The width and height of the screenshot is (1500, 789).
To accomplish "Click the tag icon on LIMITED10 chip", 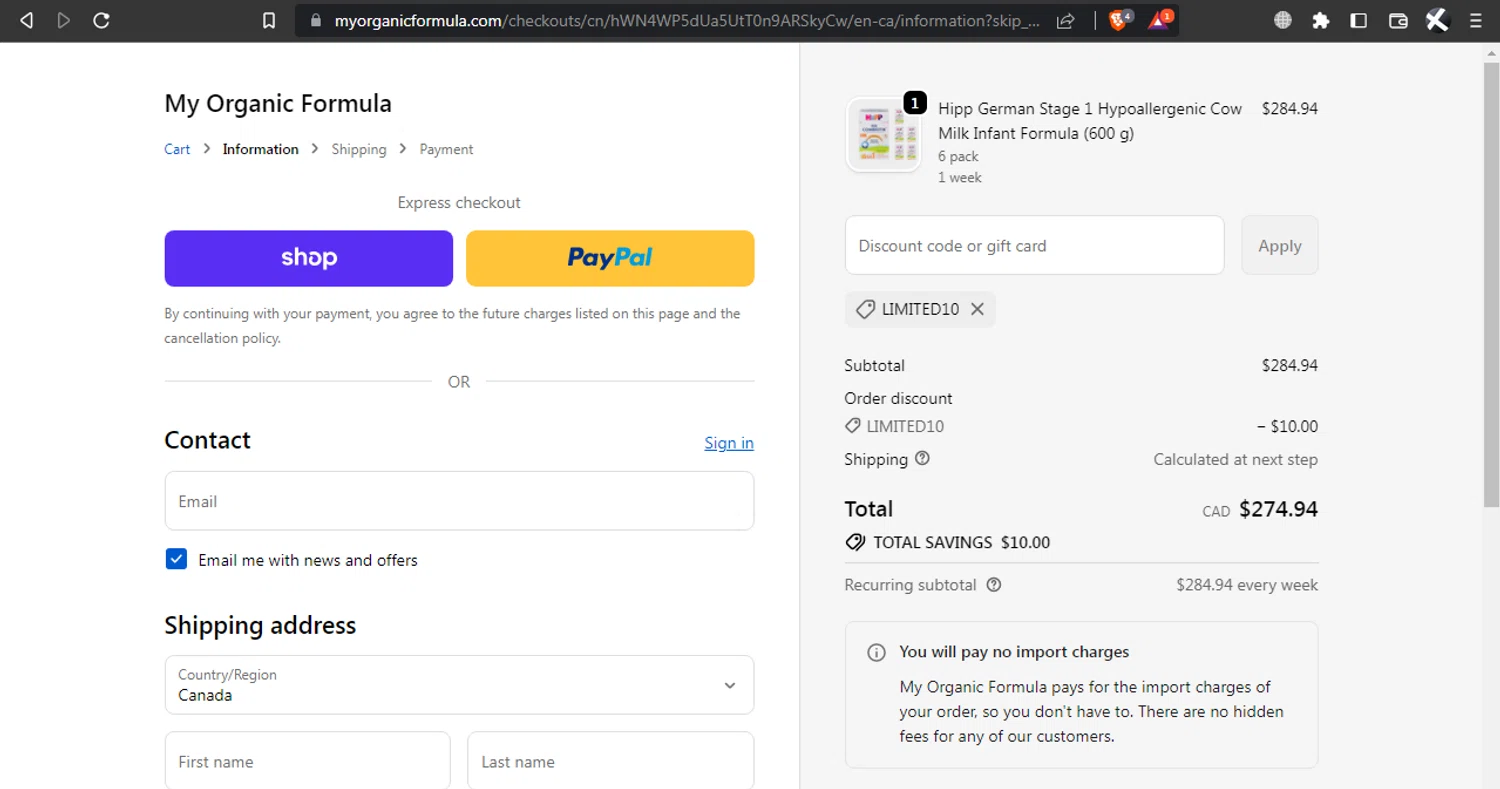I will pyautogui.click(x=865, y=309).
